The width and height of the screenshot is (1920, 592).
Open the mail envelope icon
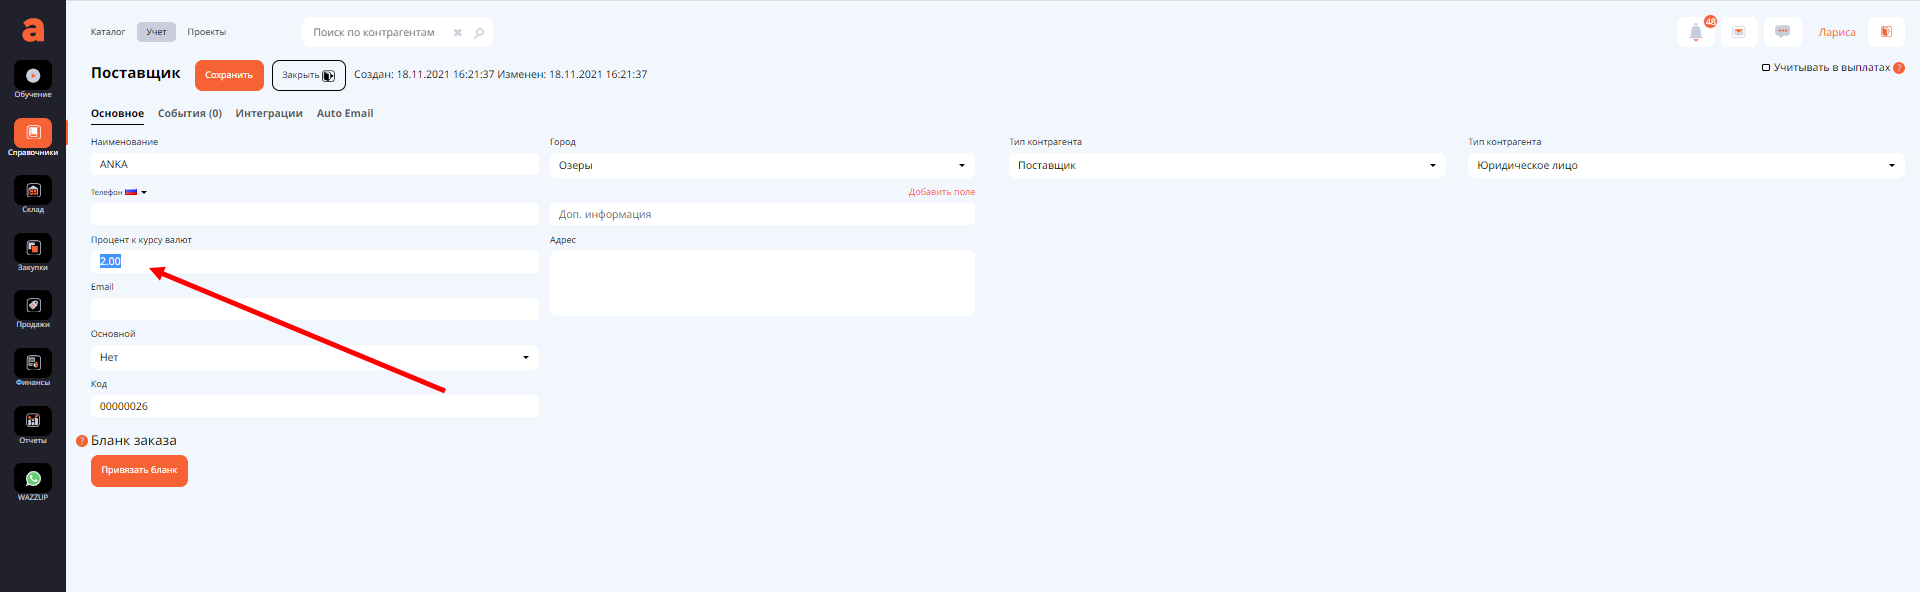click(1739, 32)
